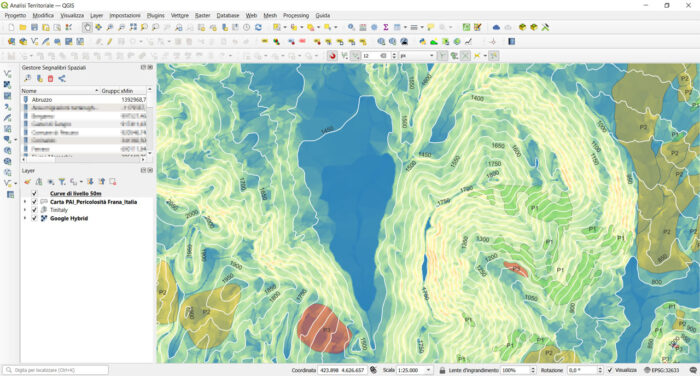Open layer styling brush in Layer panel
The height and width of the screenshot is (376, 700).
[27, 182]
